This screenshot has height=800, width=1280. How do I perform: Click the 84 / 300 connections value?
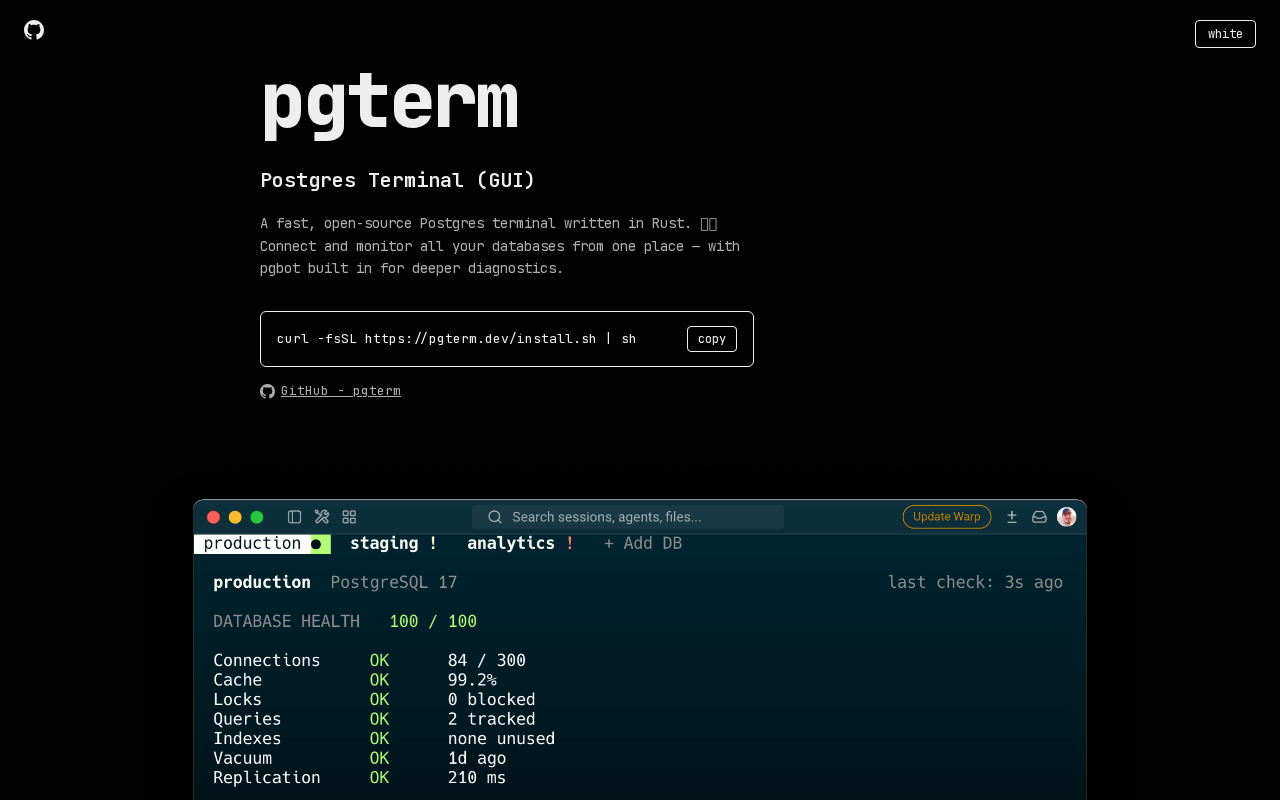(487, 661)
